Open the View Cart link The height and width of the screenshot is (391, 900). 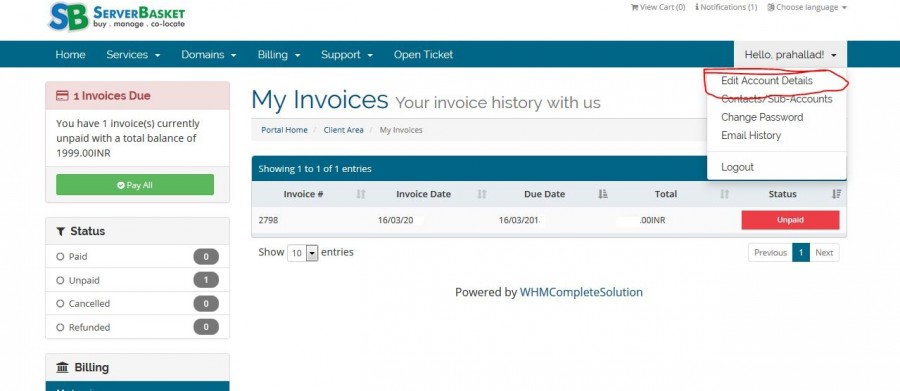tap(658, 7)
